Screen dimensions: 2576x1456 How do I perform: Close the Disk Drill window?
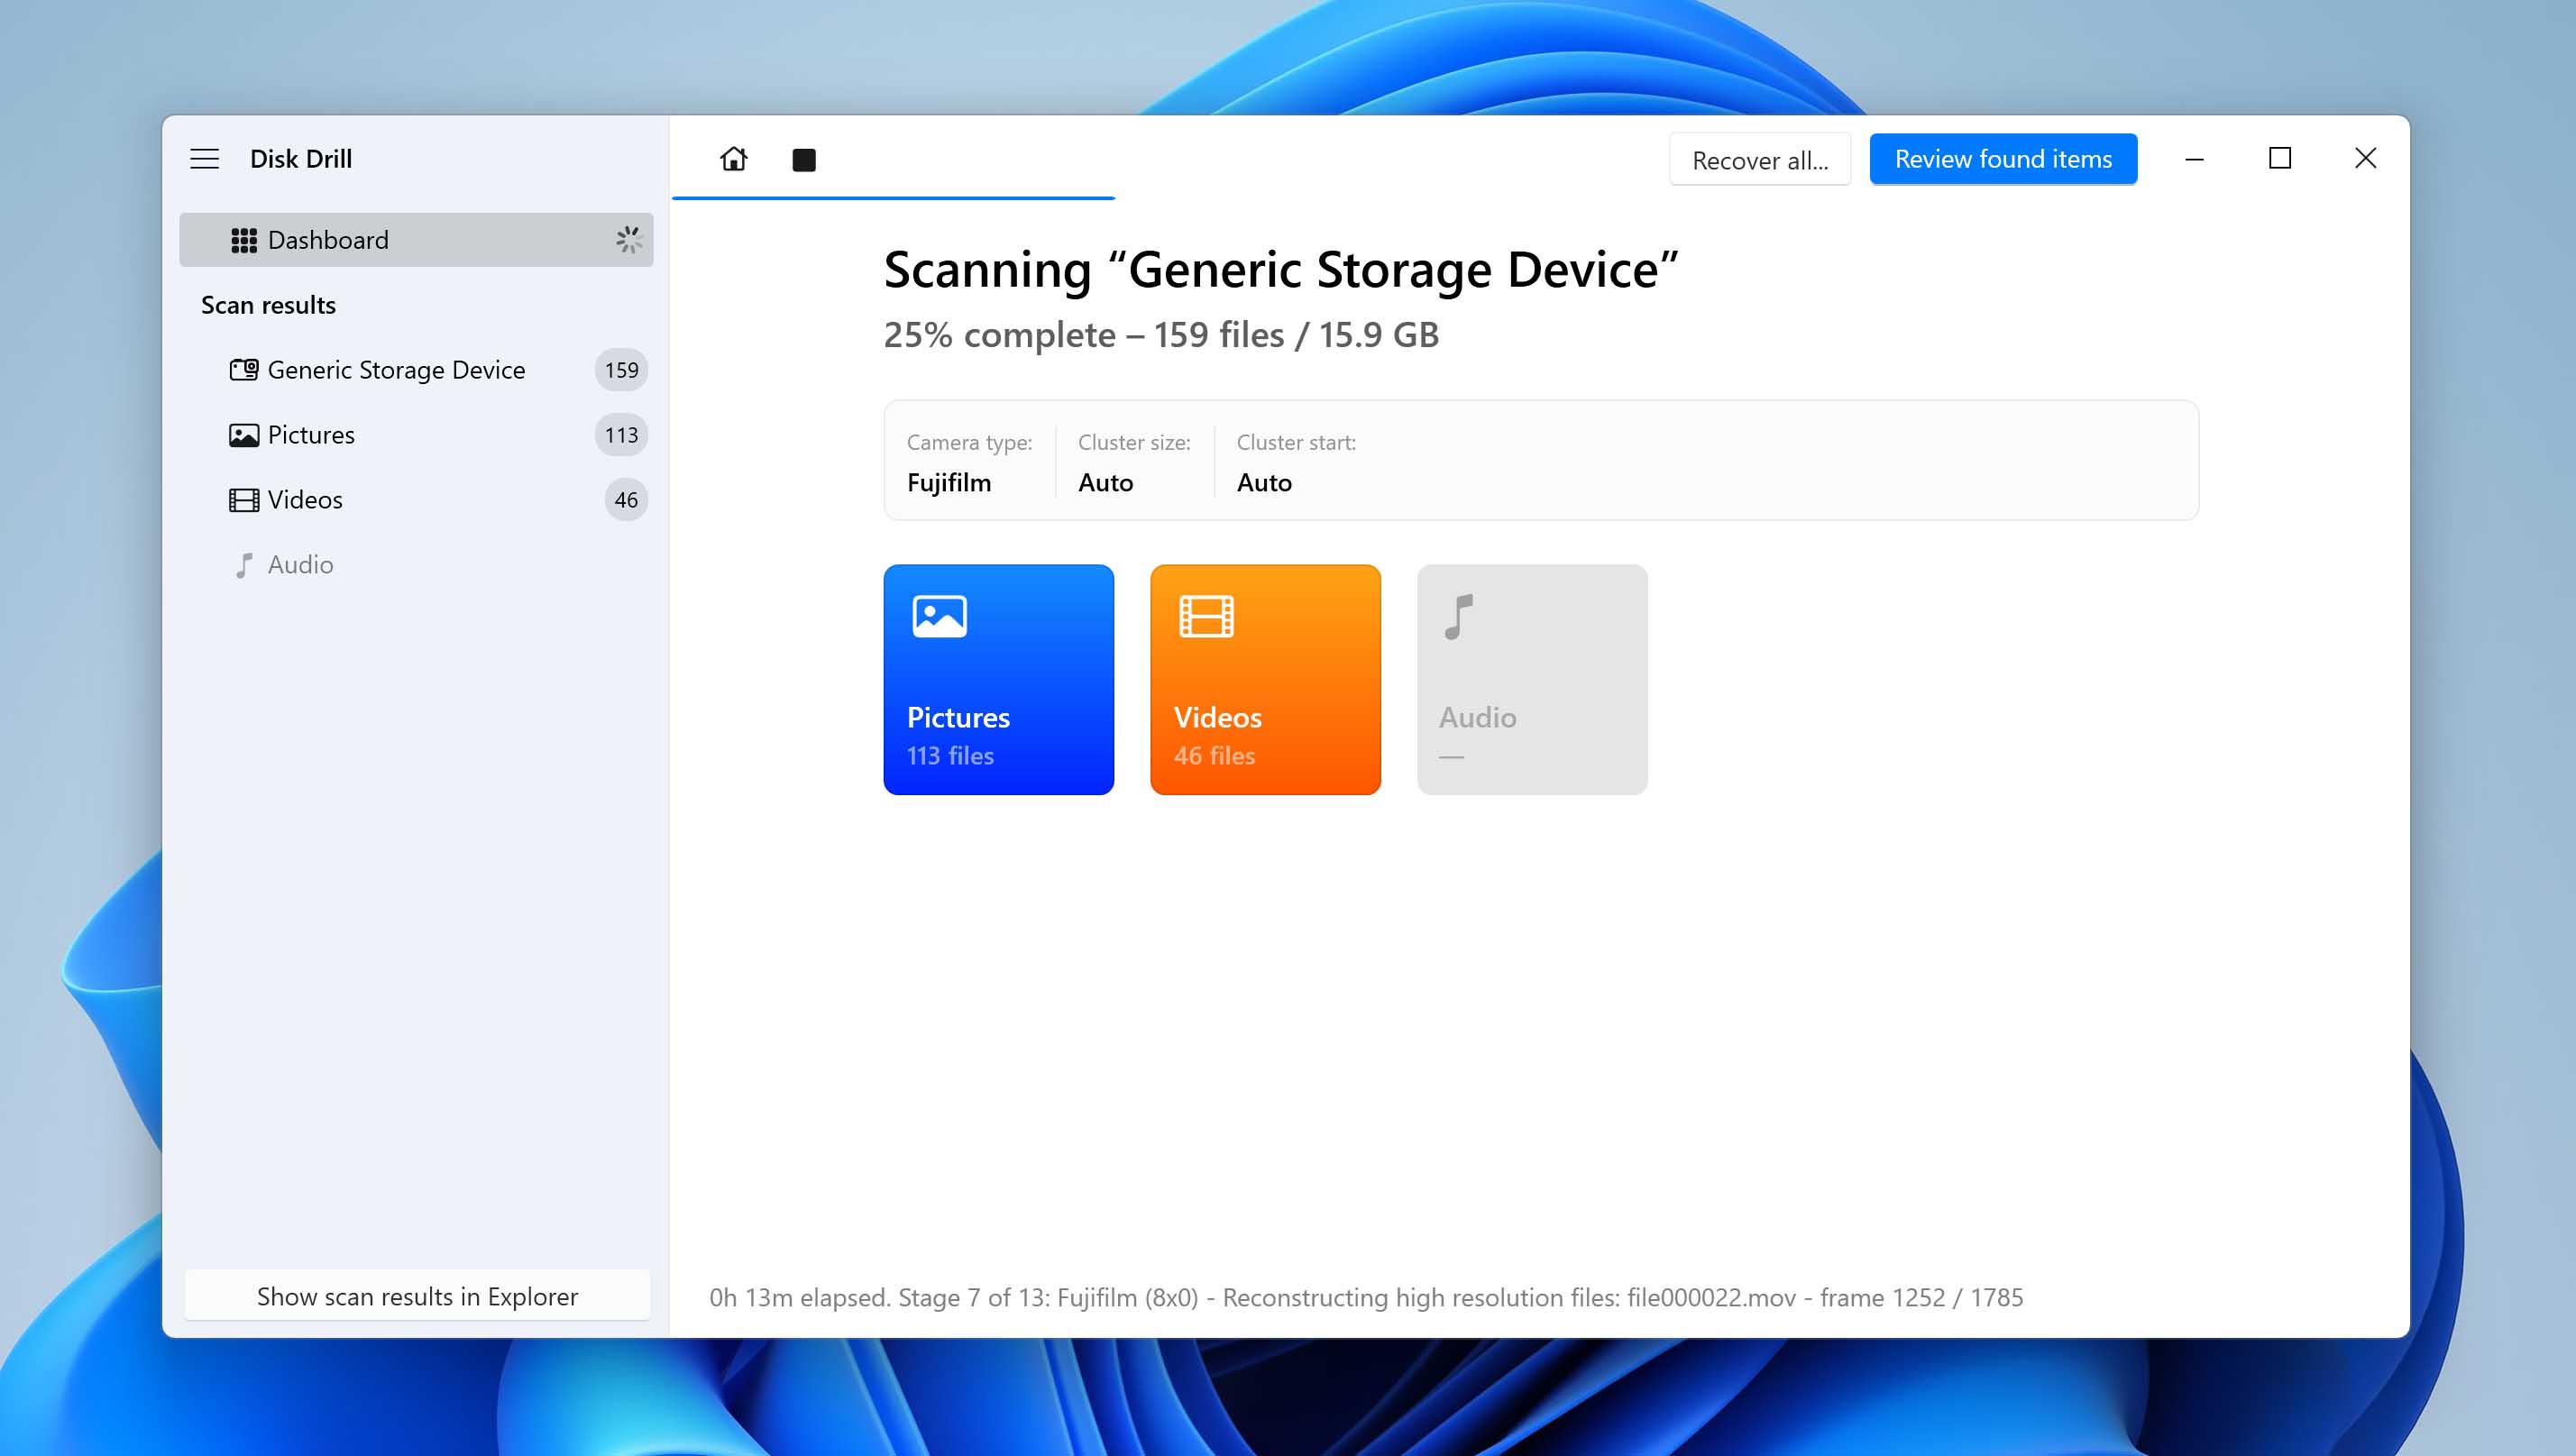tap(2365, 159)
